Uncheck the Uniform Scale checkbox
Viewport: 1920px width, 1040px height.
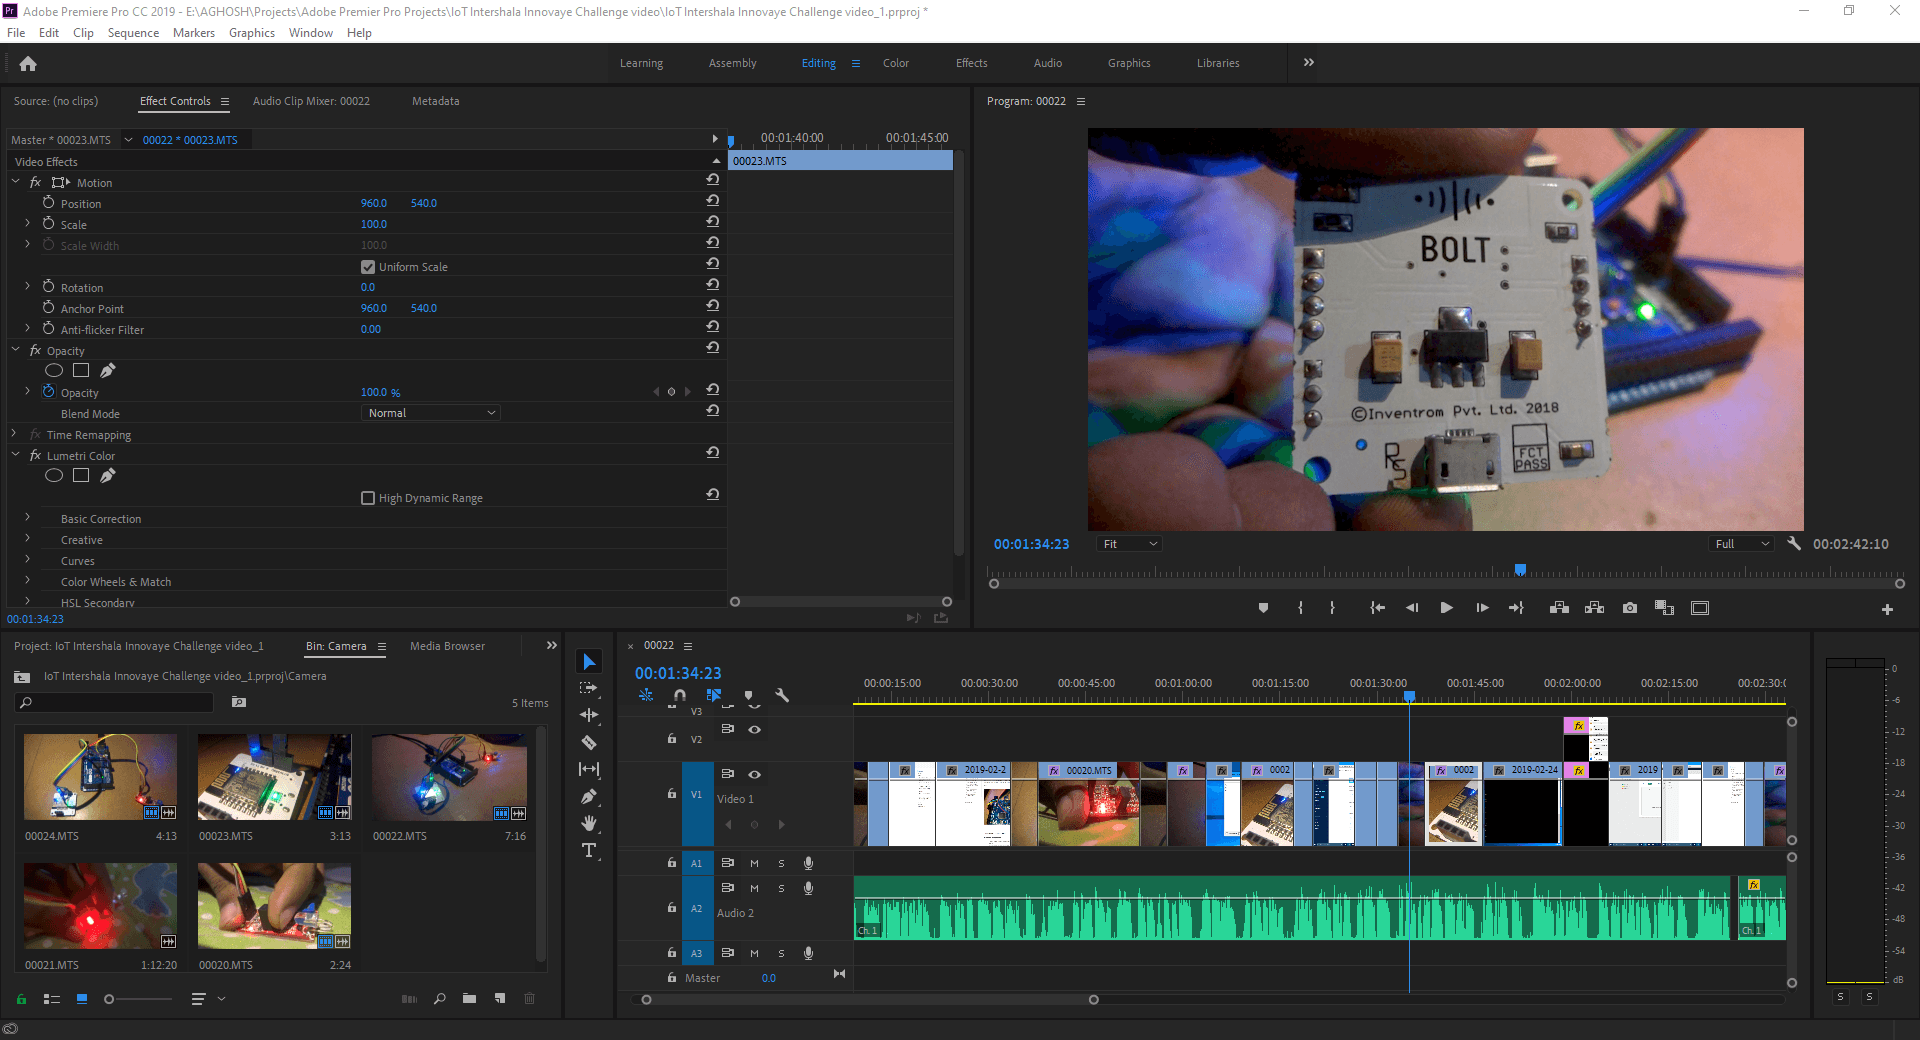click(368, 266)
